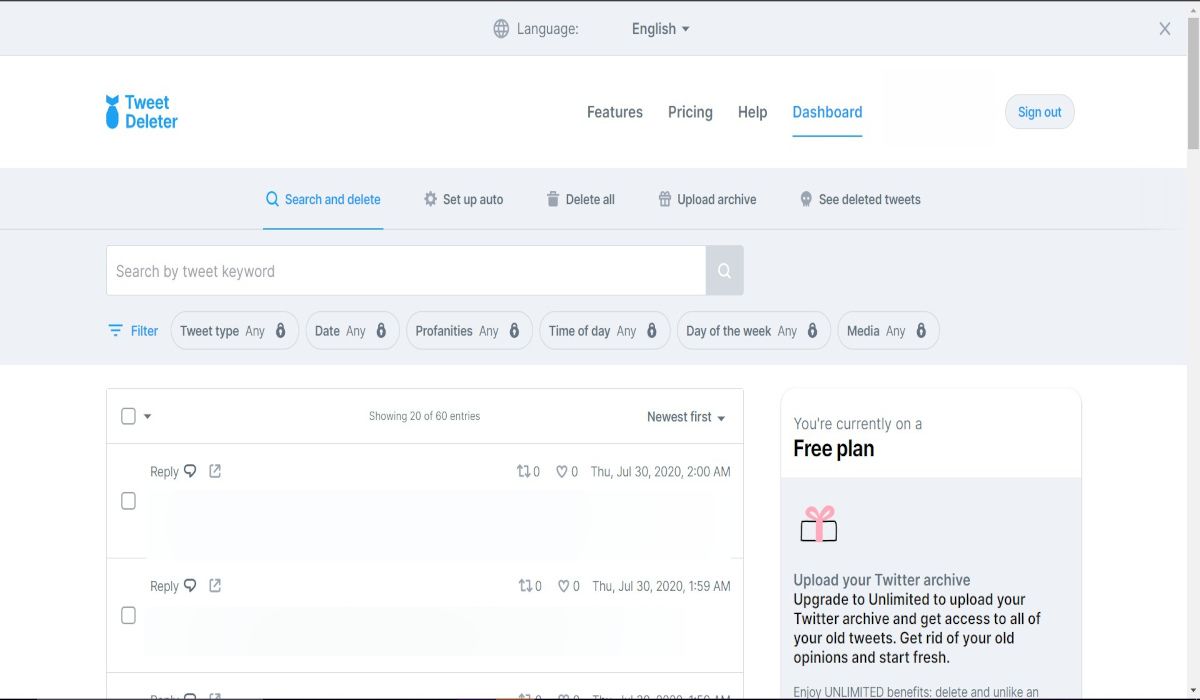The width and height of the screenshot is (1200, 700).
Task: Click the Filter icon
Action: 116,331
